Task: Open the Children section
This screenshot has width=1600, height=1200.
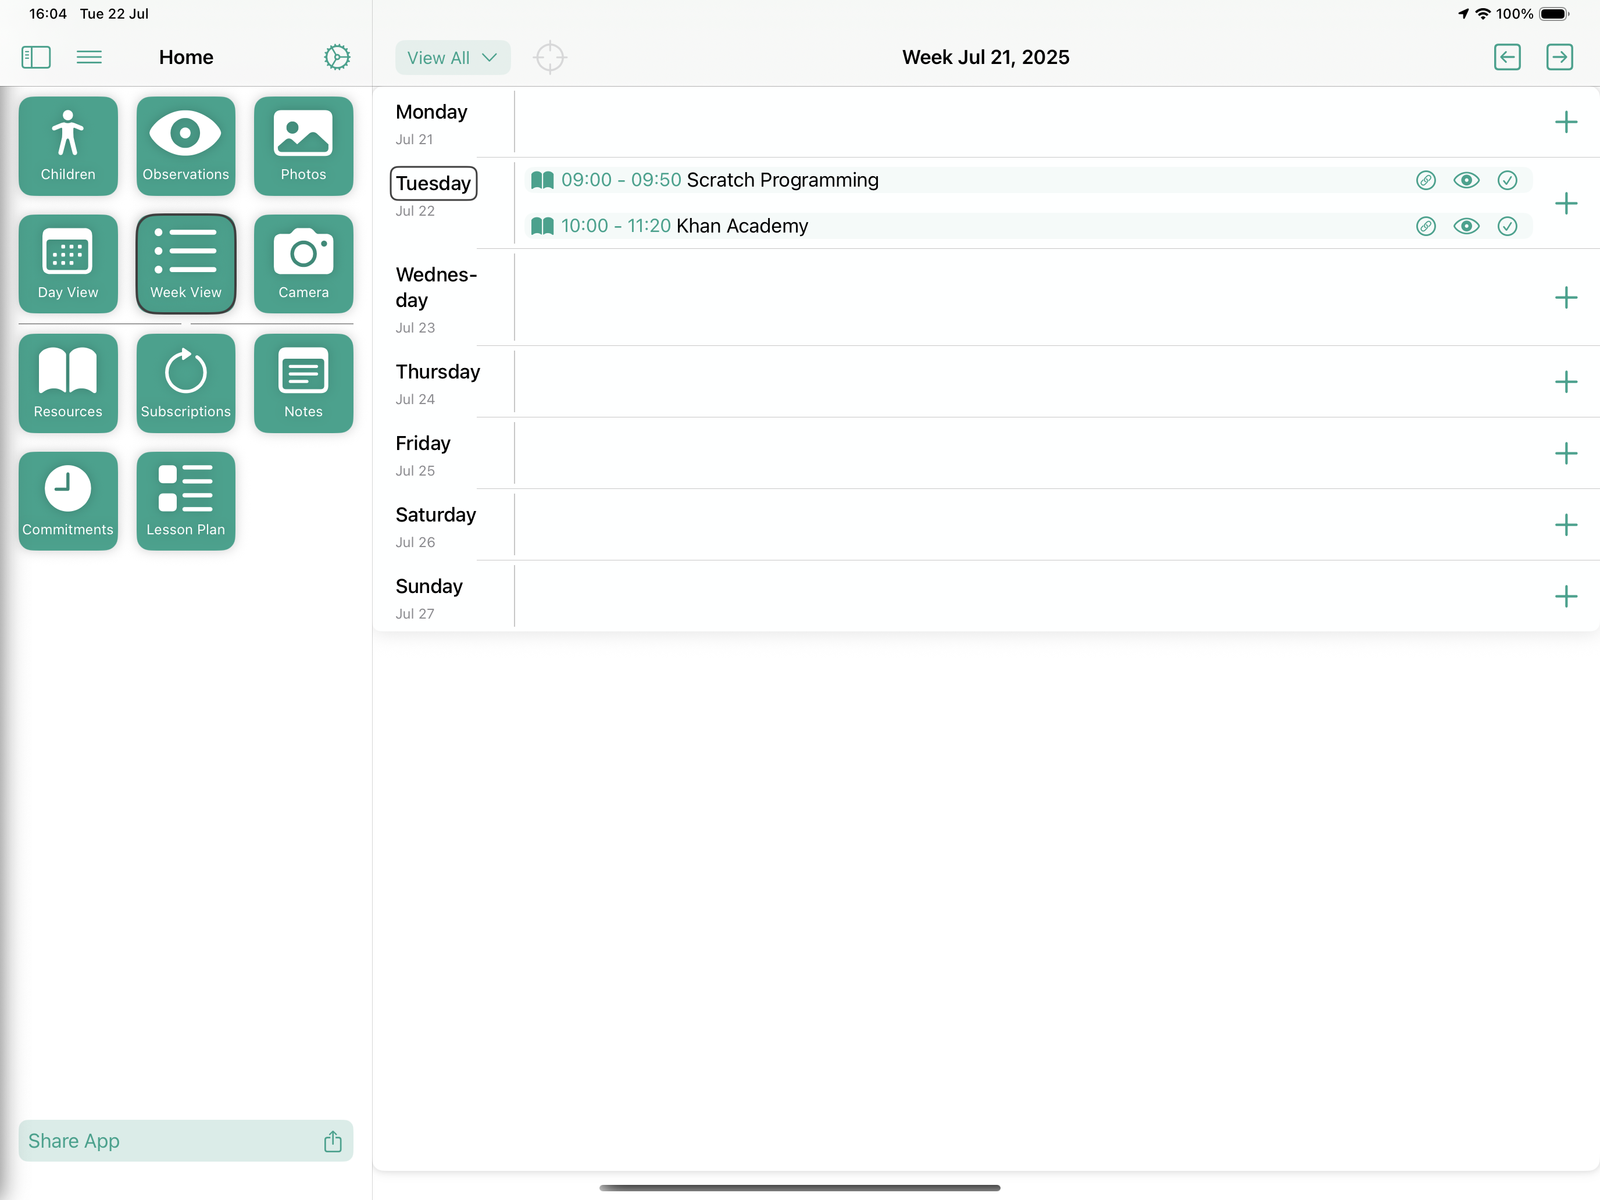Action: (68, 146)
